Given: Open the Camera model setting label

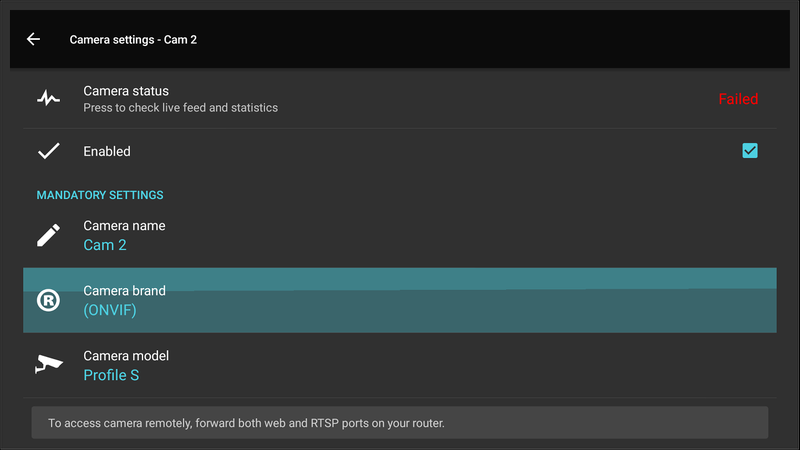Looking at the screenshot, I should click(x=126, y=356).
